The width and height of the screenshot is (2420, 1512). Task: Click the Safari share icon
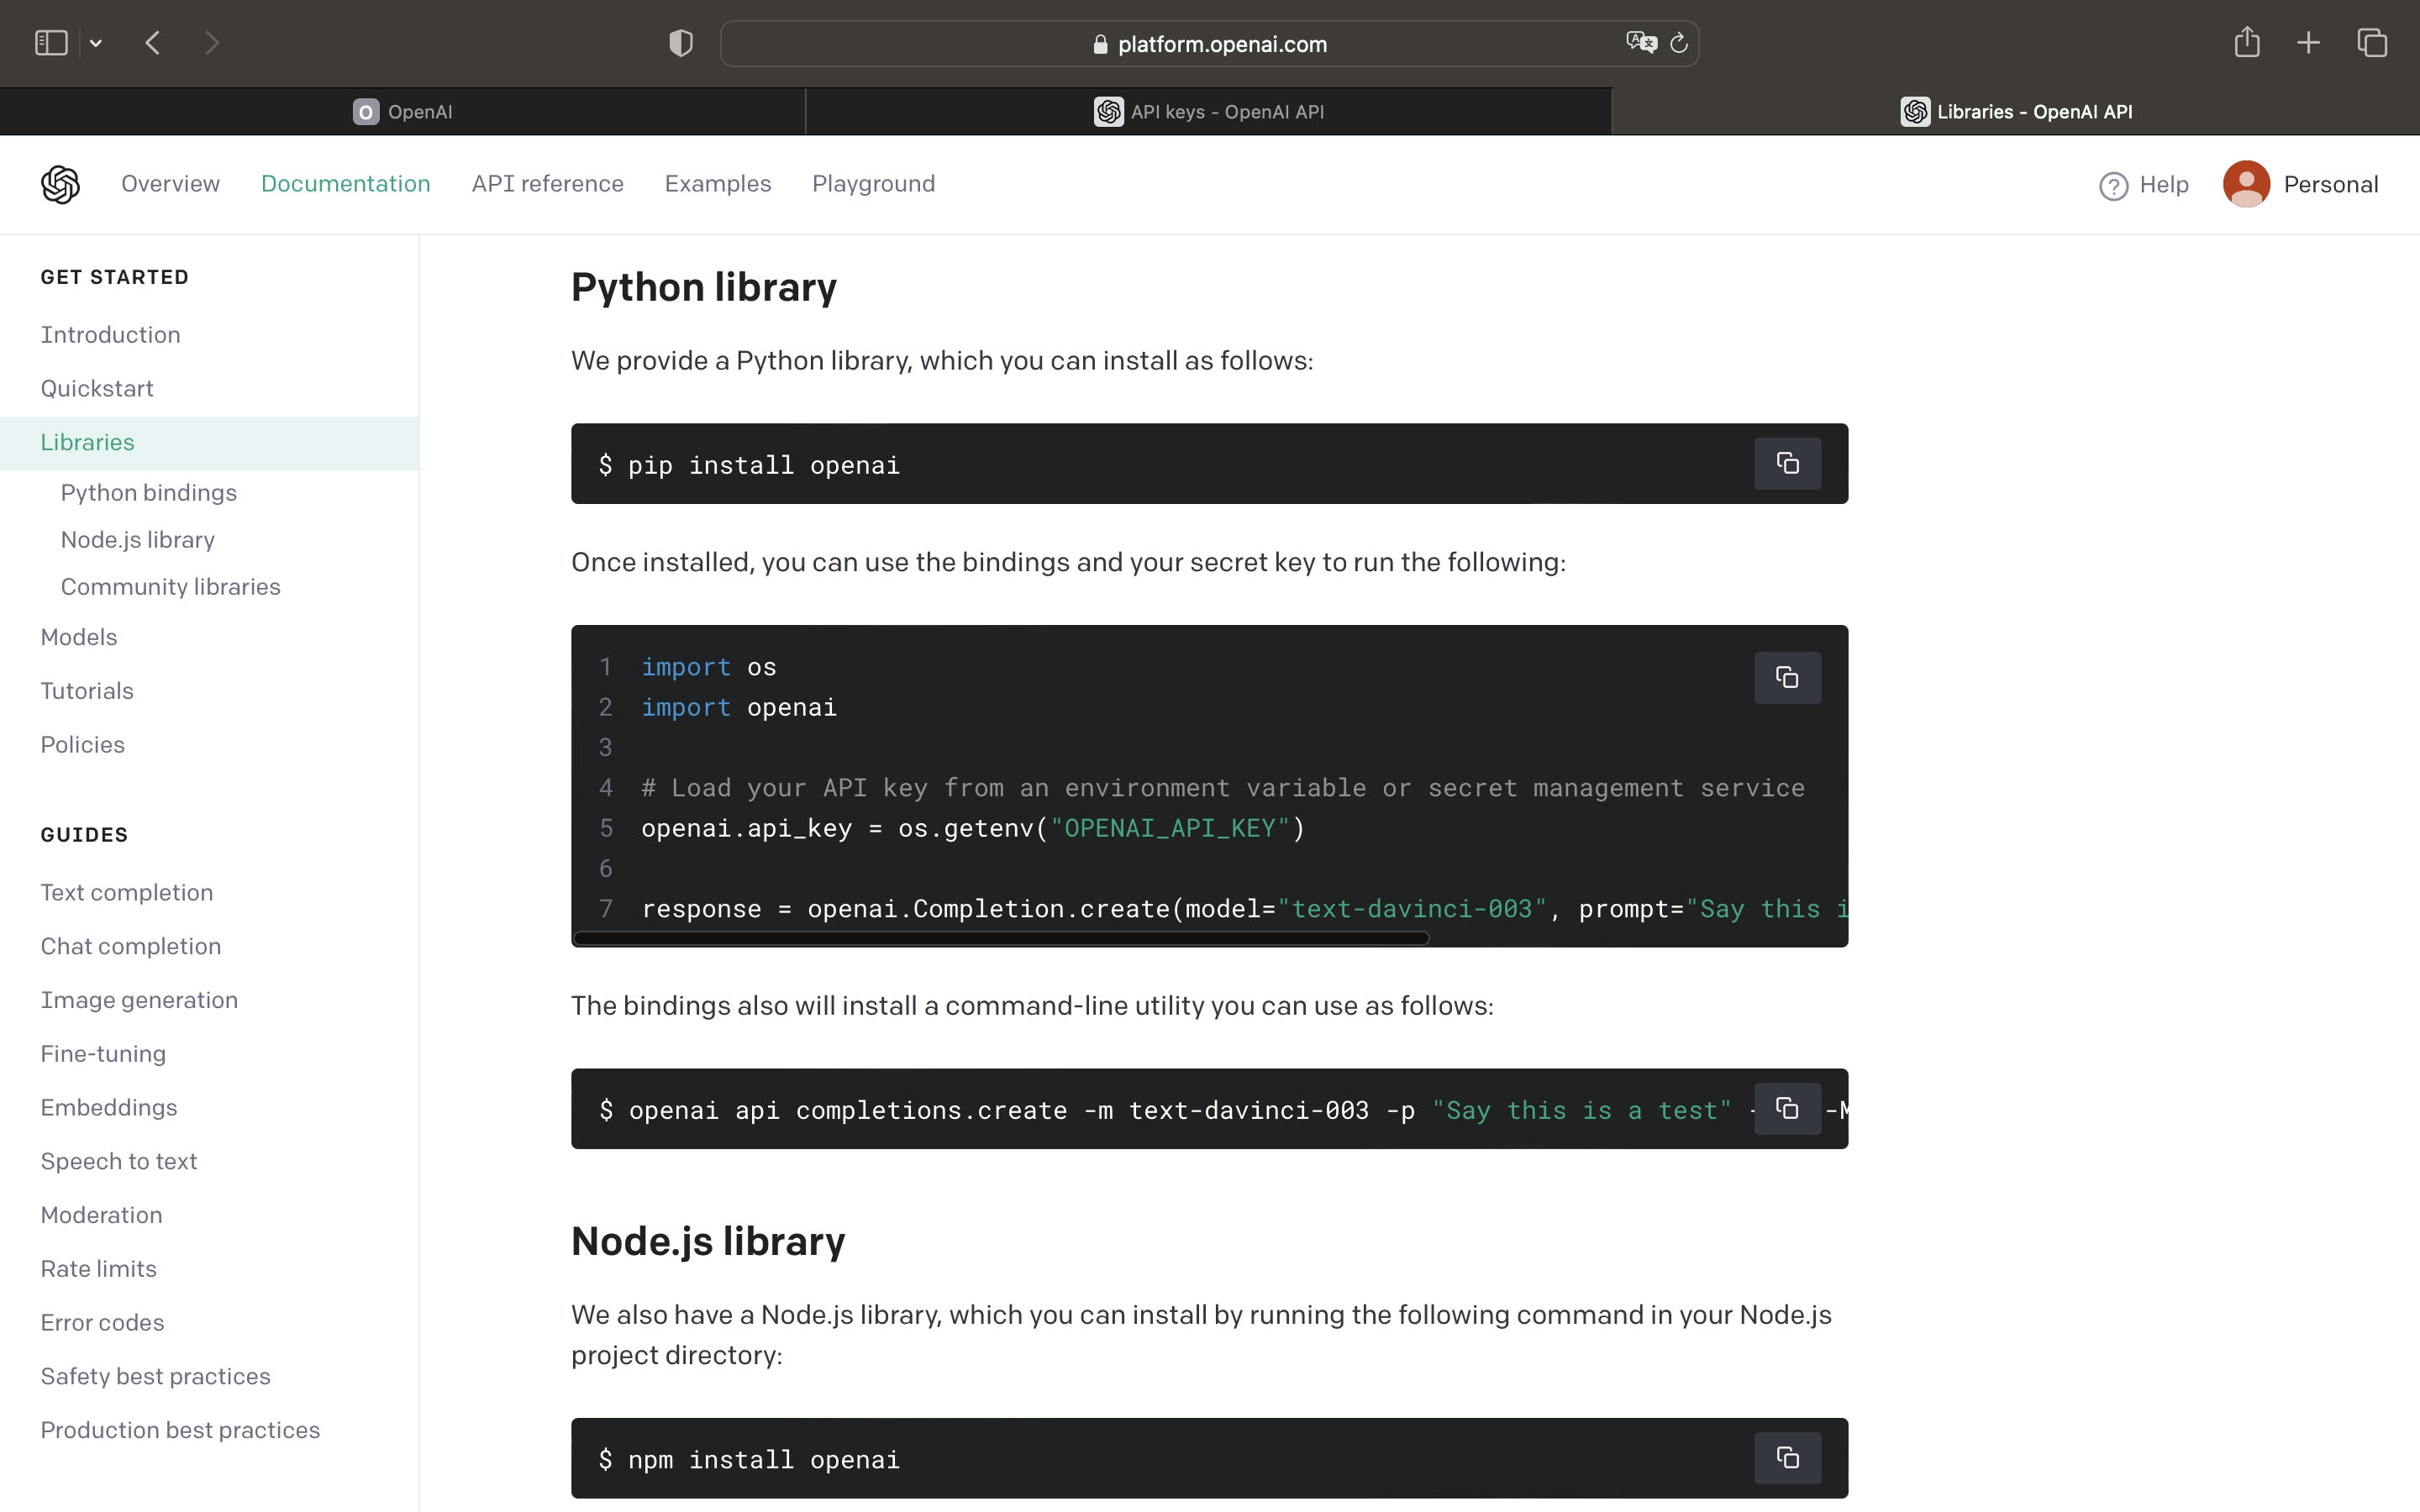click(2247, 42)
